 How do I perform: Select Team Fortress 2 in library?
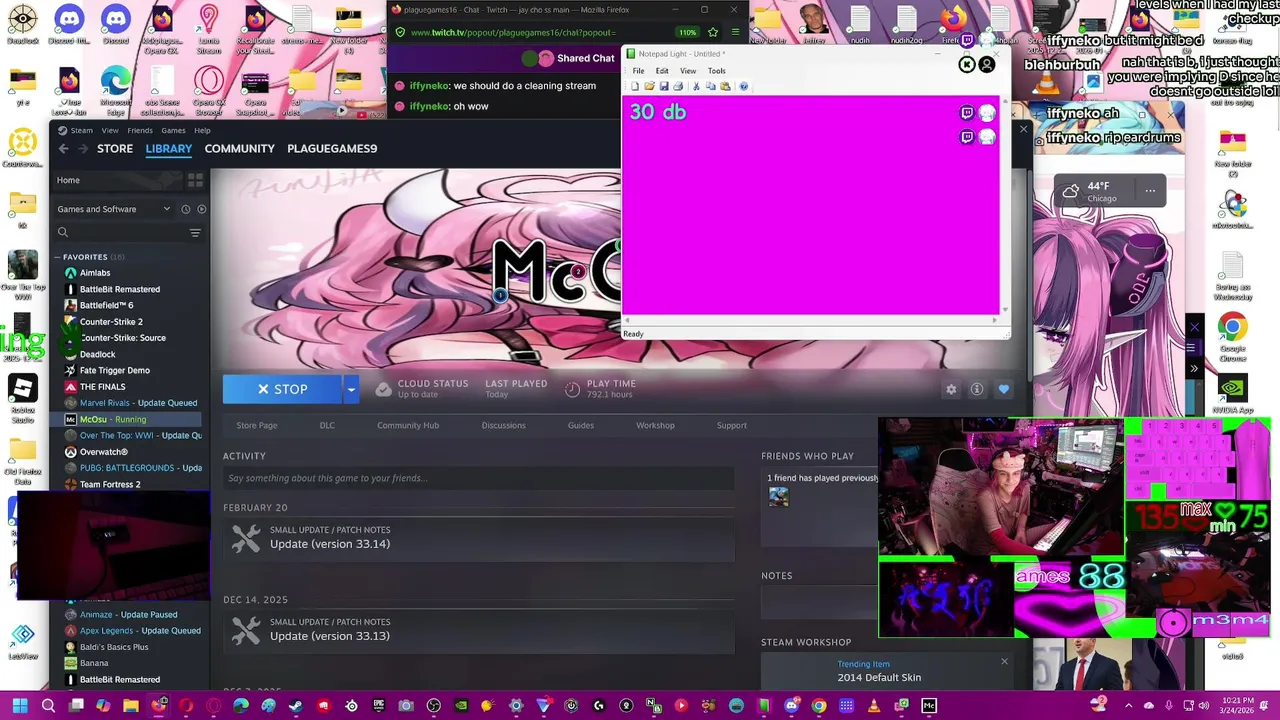coord(110,484)
